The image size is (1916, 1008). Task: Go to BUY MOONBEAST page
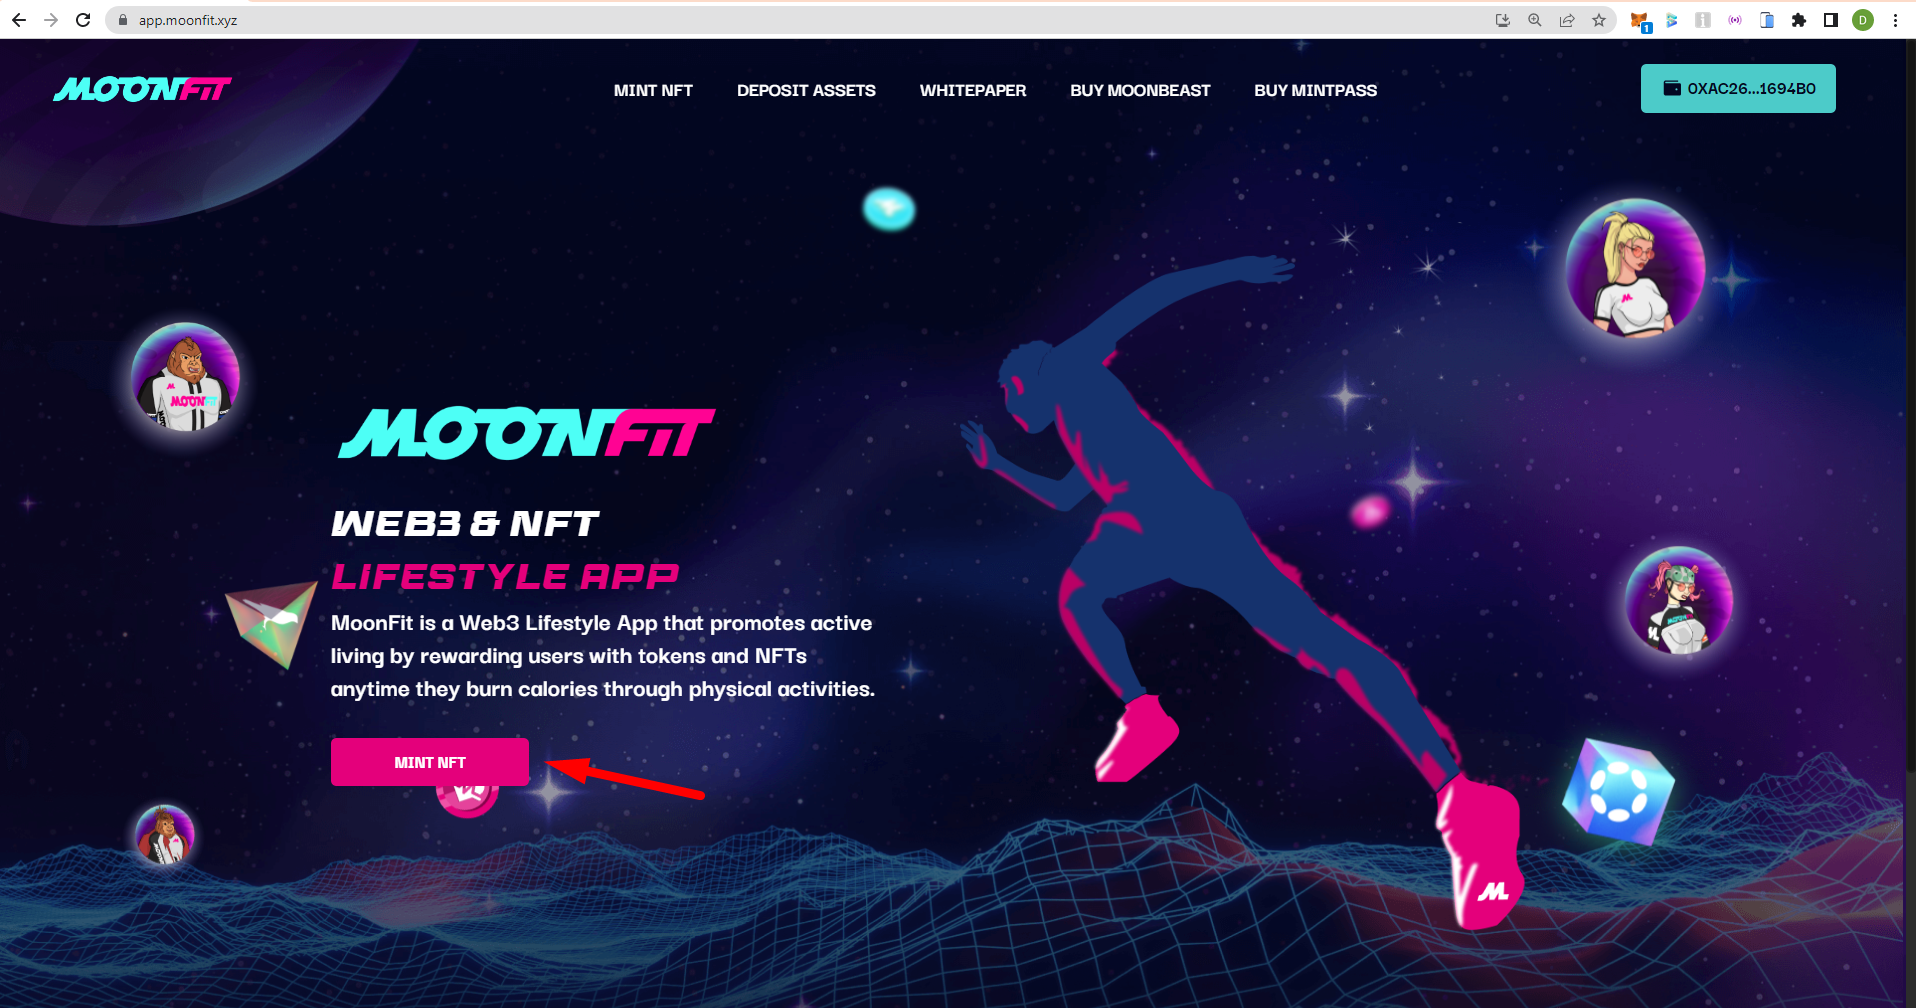click(x=1140, y=90)
